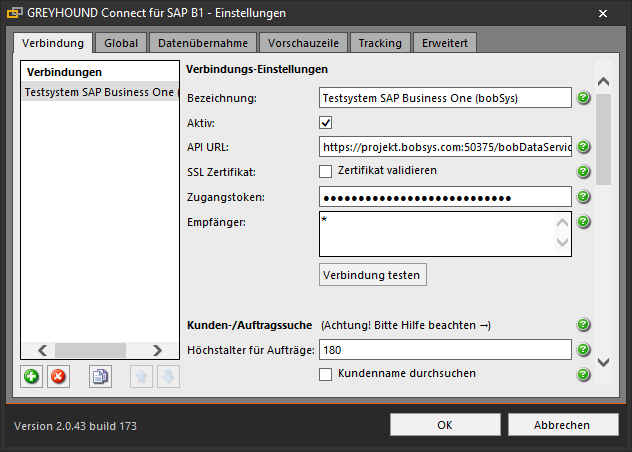Cancel dialog with Abbrechen button
The image size is (632, 452).
563,425
